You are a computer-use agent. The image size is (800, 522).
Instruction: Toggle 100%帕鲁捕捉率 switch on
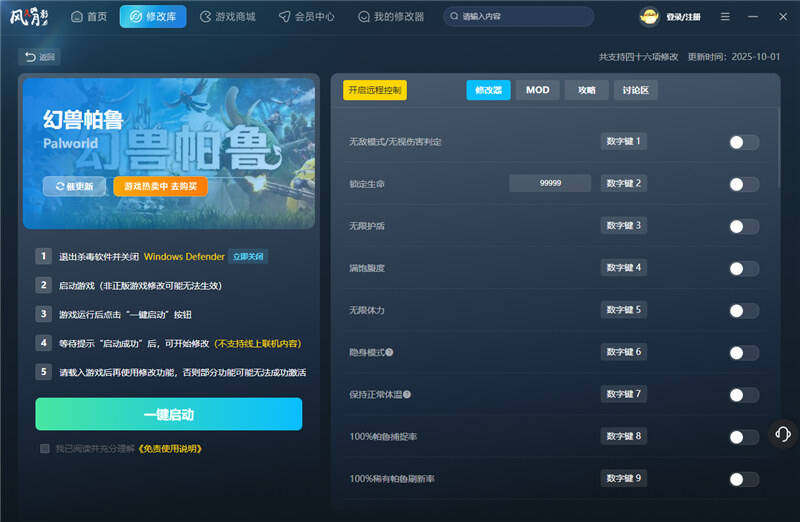click(743, 437)
